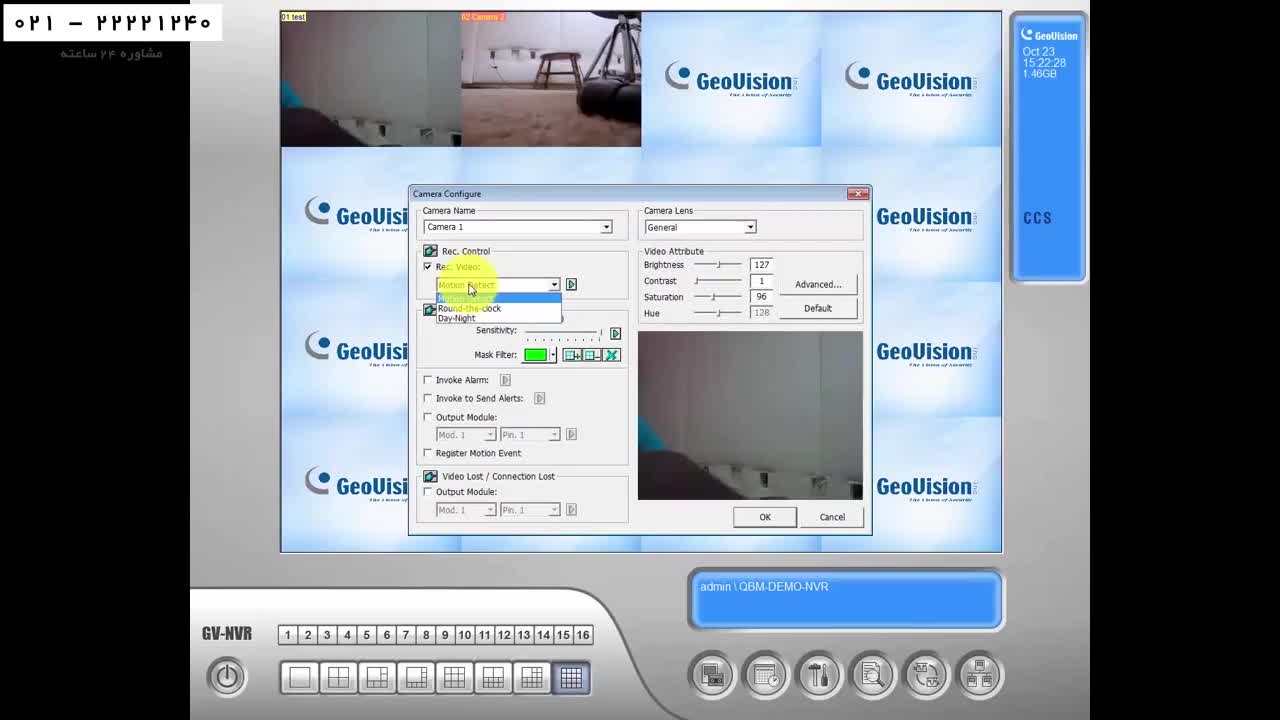
Task: Enable Output Module checkbox under motion settings
Action: (428, 417)
